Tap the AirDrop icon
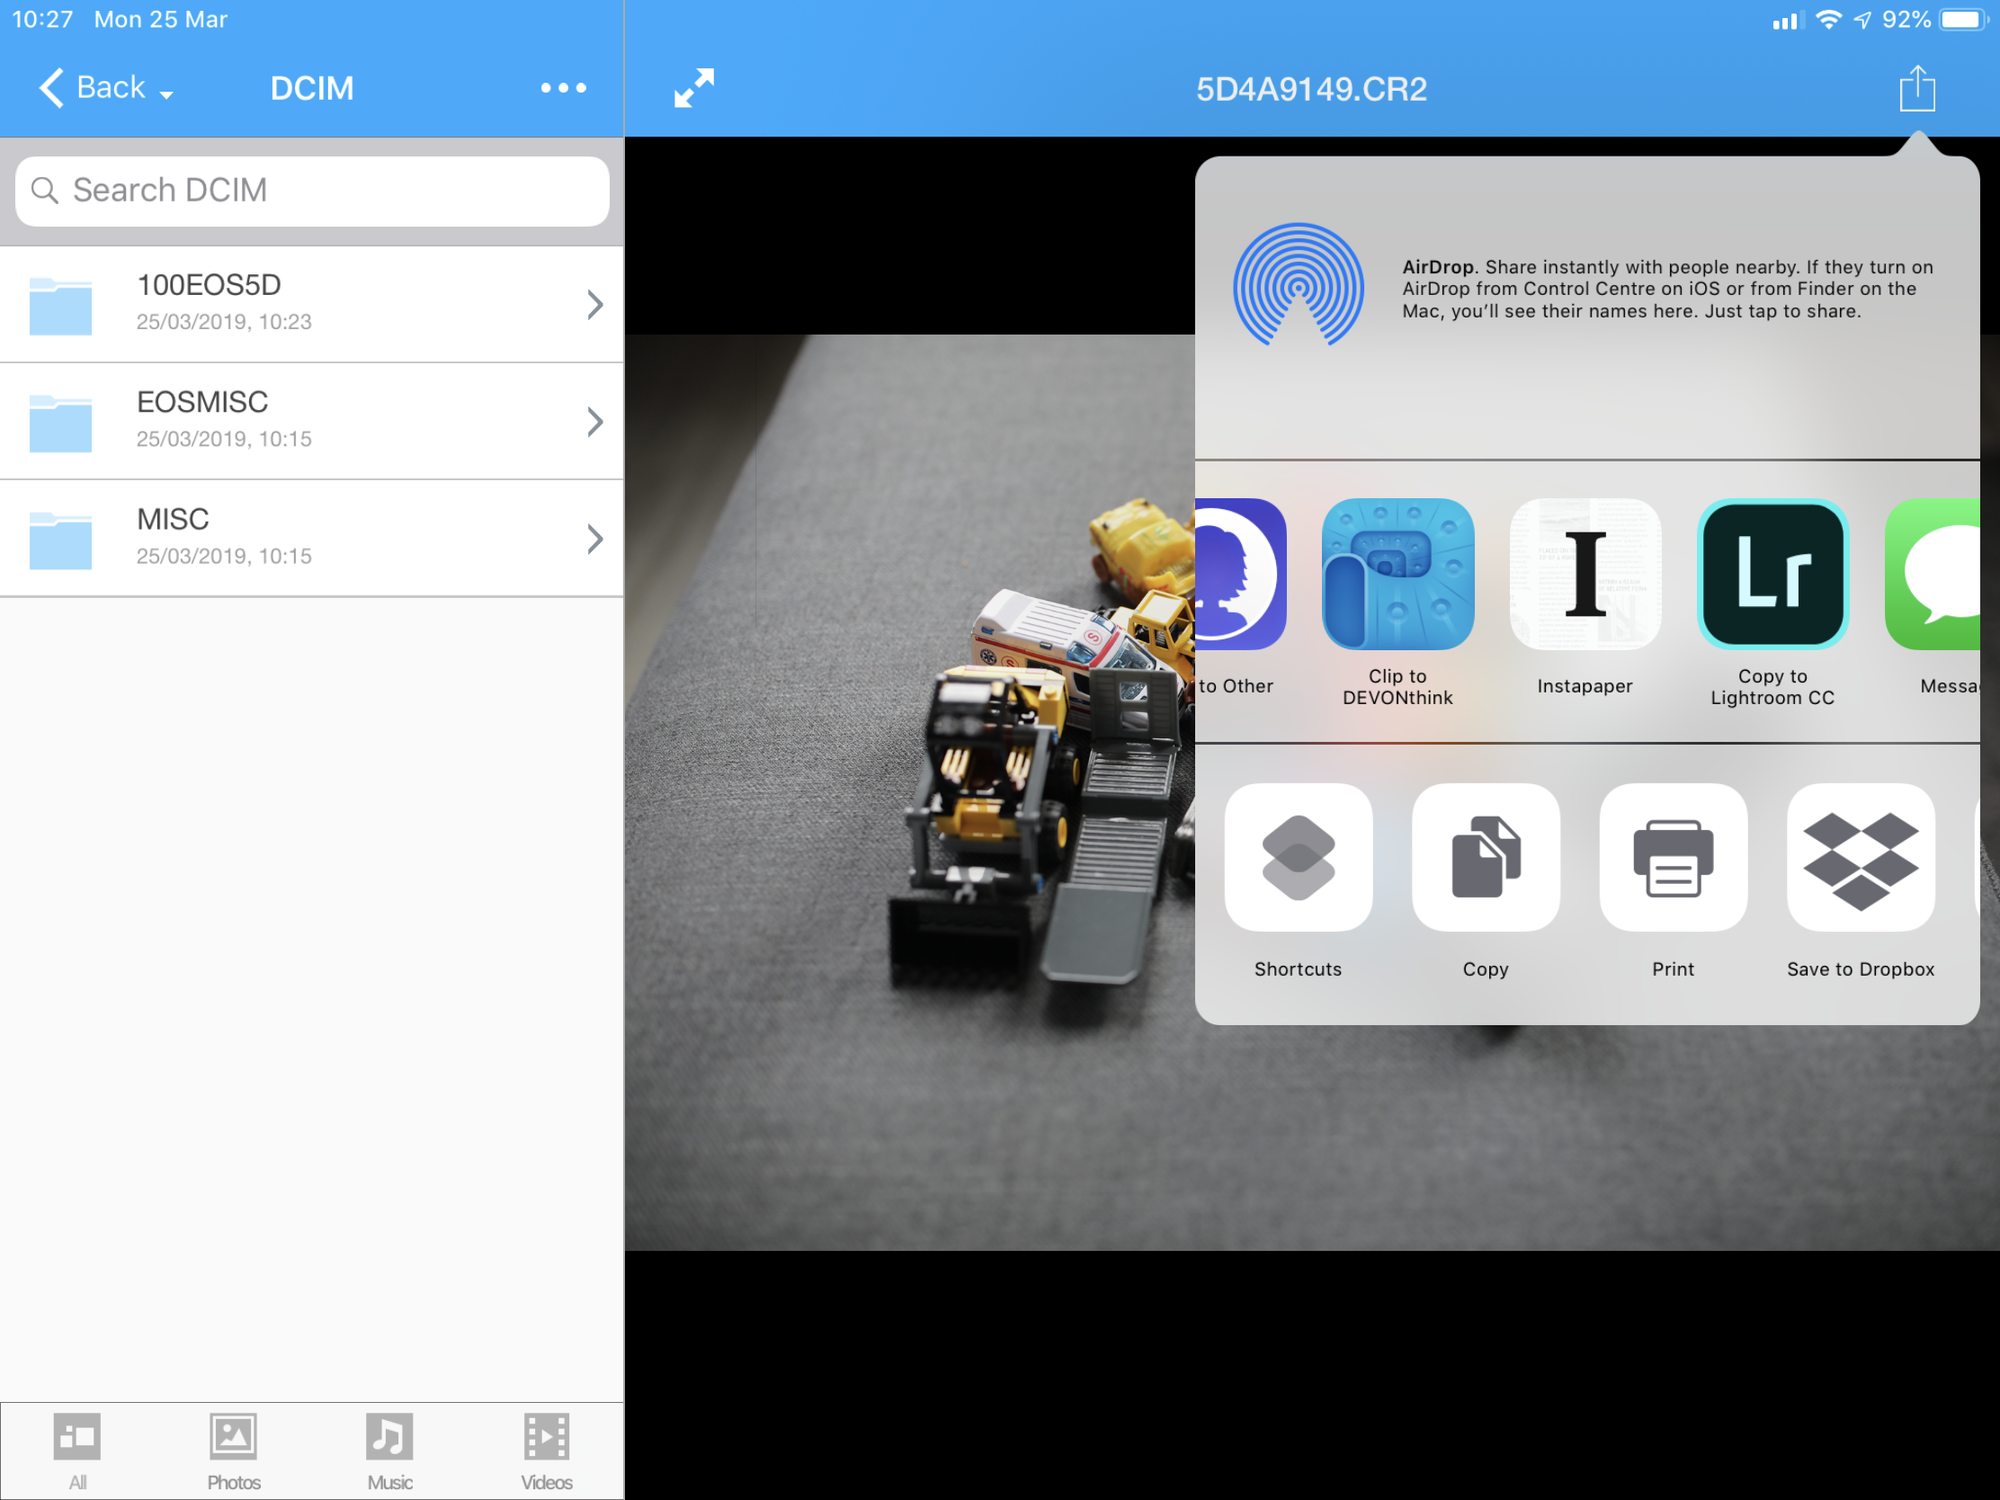2000x1500 pixels. 1298,285
